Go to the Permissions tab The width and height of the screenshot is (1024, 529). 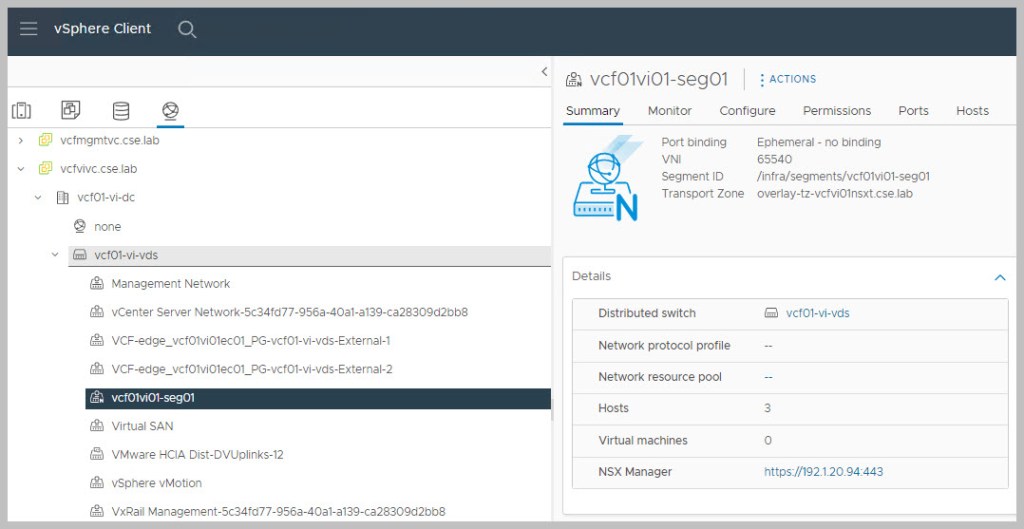[x=836, y=111]
